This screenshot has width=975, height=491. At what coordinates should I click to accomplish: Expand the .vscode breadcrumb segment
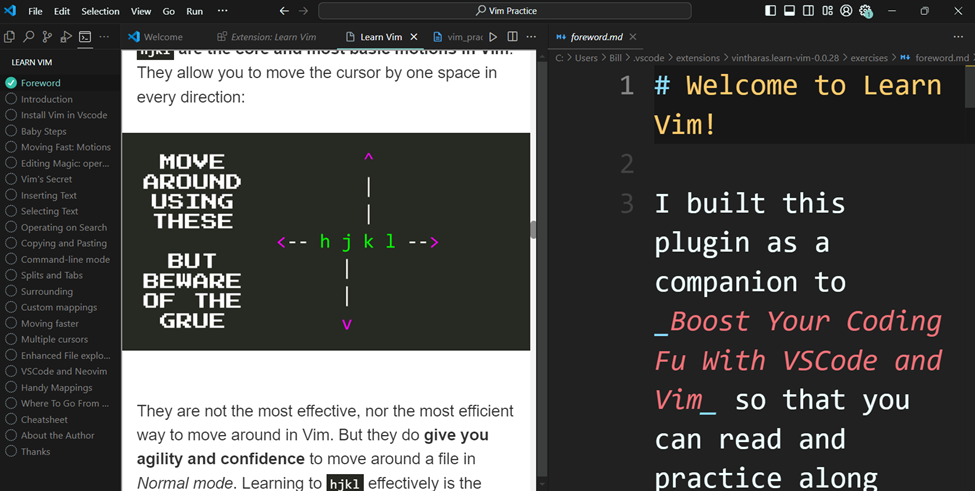tap(649, 58)
